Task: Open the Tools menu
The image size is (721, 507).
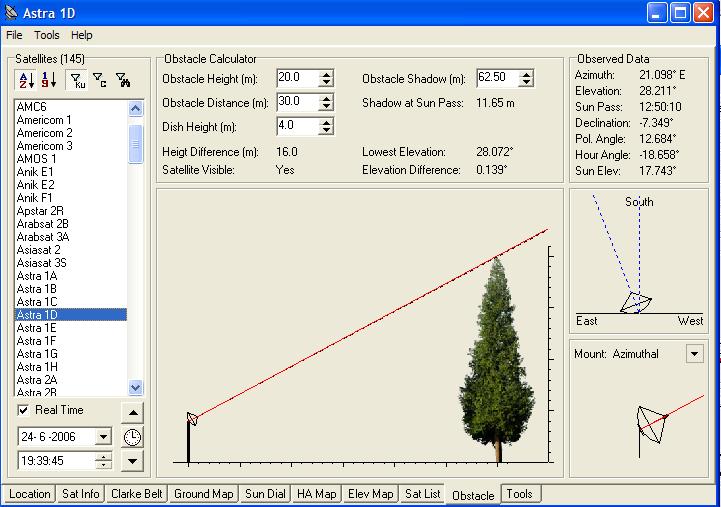Action: point(46,35)
